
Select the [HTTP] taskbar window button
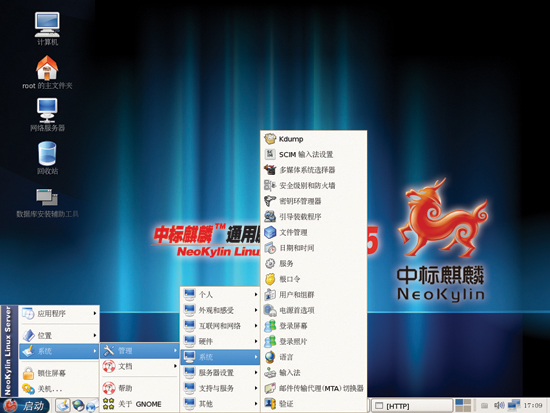click(x=412, y=406)
